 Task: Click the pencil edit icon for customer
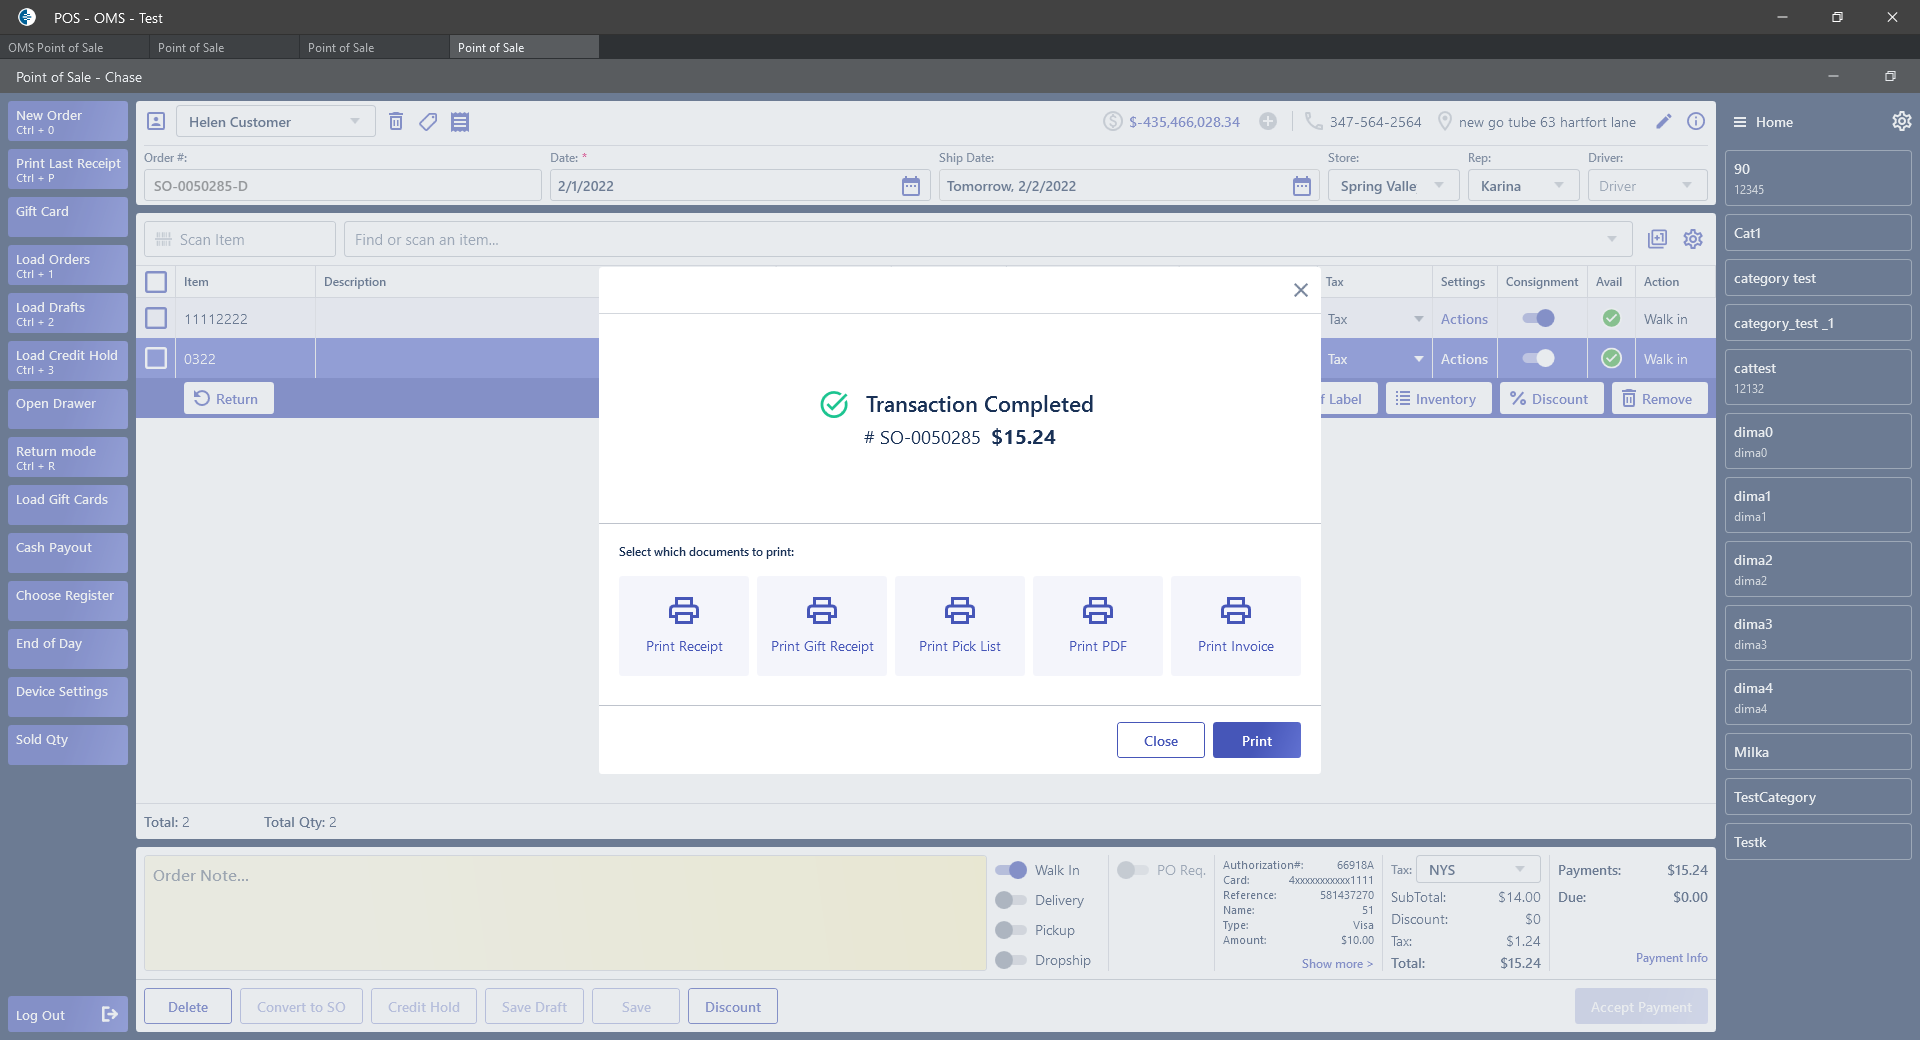point(1664,121)
